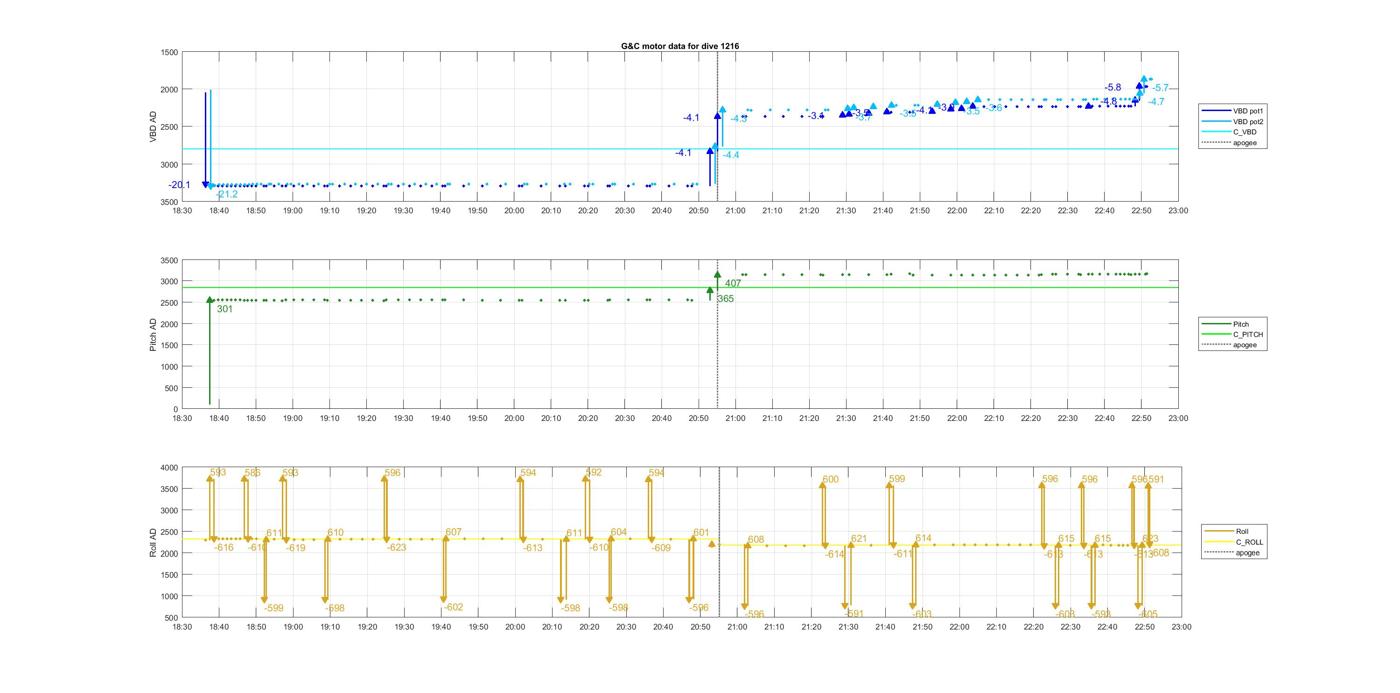The image size is (1400, 693).
Task: Click the "621" label in Roll plot
Action: (x=859, y=540)
